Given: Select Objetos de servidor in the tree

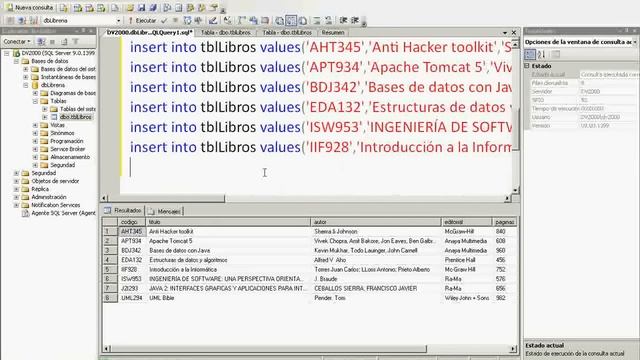Looking at the screenshot, I should coord(55,181).
